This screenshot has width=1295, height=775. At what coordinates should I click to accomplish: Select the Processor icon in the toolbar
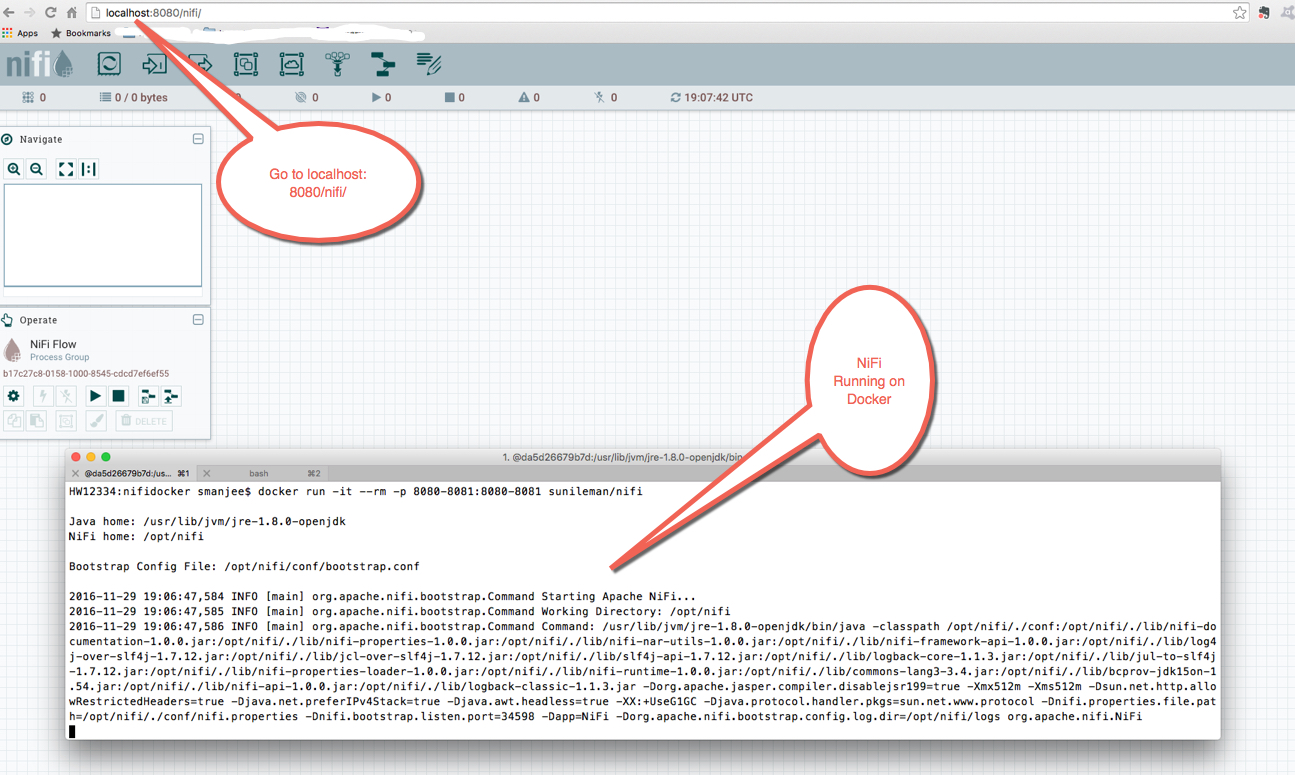point(109,64)
